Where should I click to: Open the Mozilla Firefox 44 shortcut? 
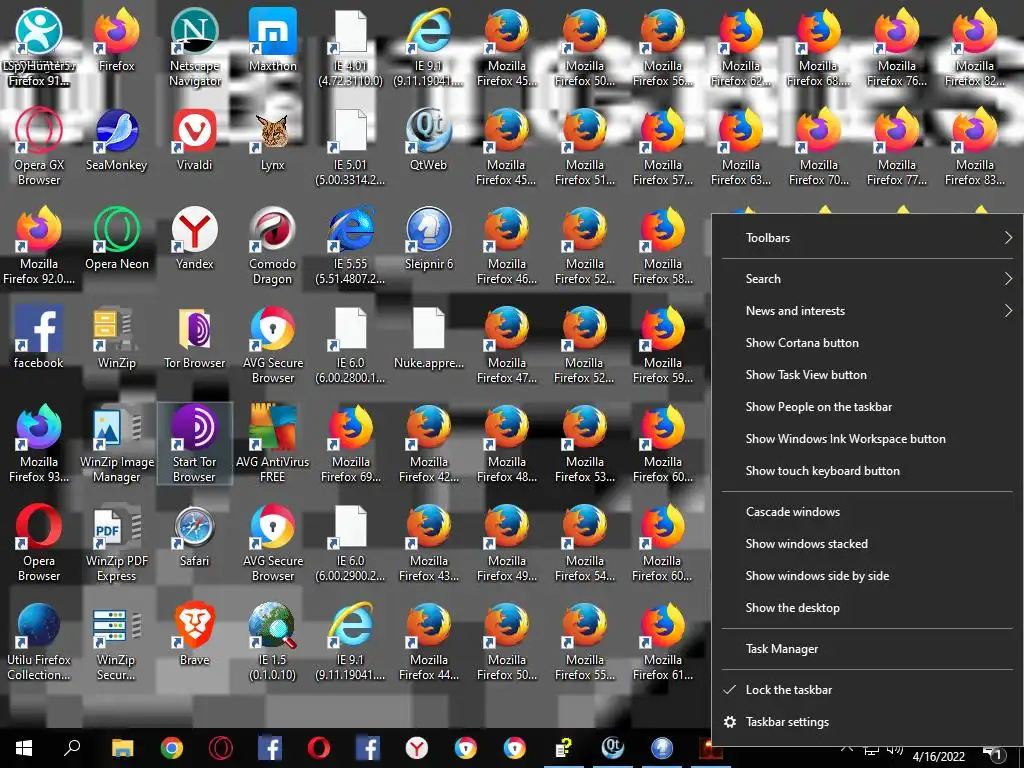click(x=428, y=642)
